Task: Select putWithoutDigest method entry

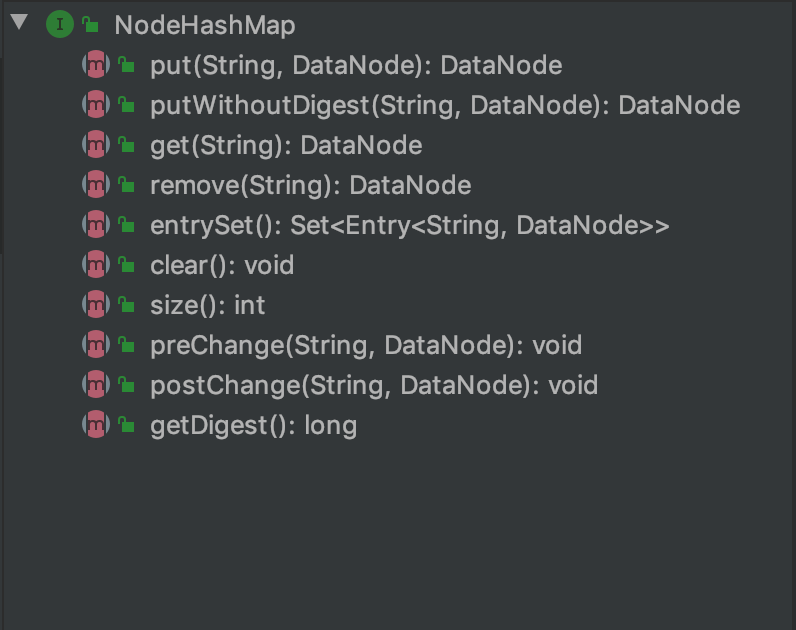Action: pyautogui.click(x=444, y=105)
